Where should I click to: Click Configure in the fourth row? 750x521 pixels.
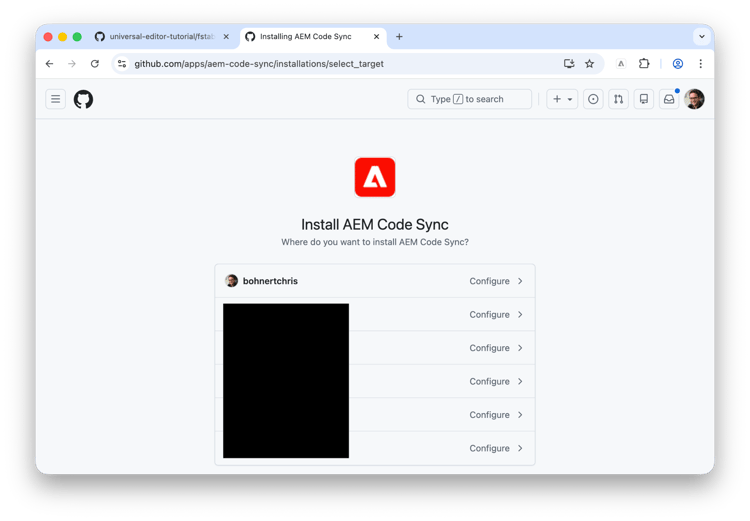[x=489, y=382]
